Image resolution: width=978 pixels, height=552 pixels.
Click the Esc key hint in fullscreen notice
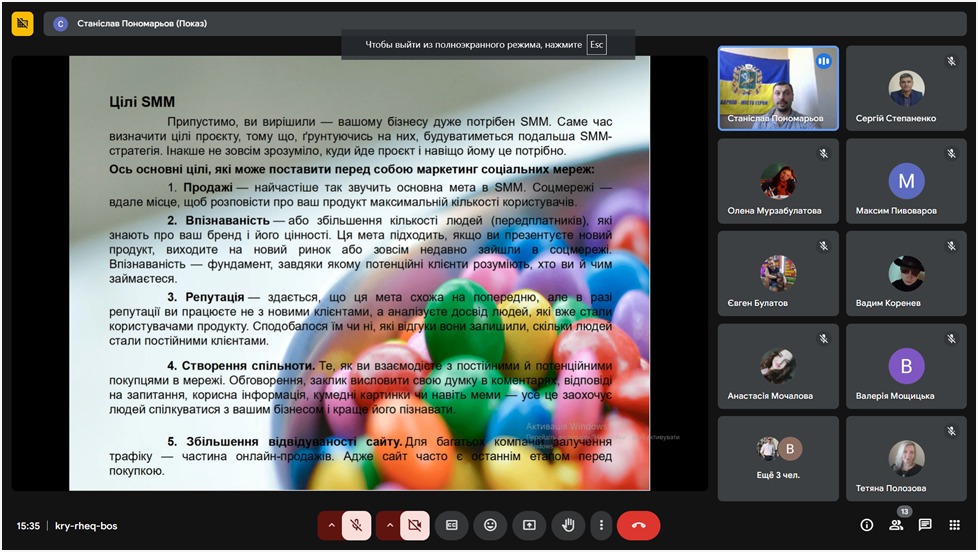click(x=597, y=44)
